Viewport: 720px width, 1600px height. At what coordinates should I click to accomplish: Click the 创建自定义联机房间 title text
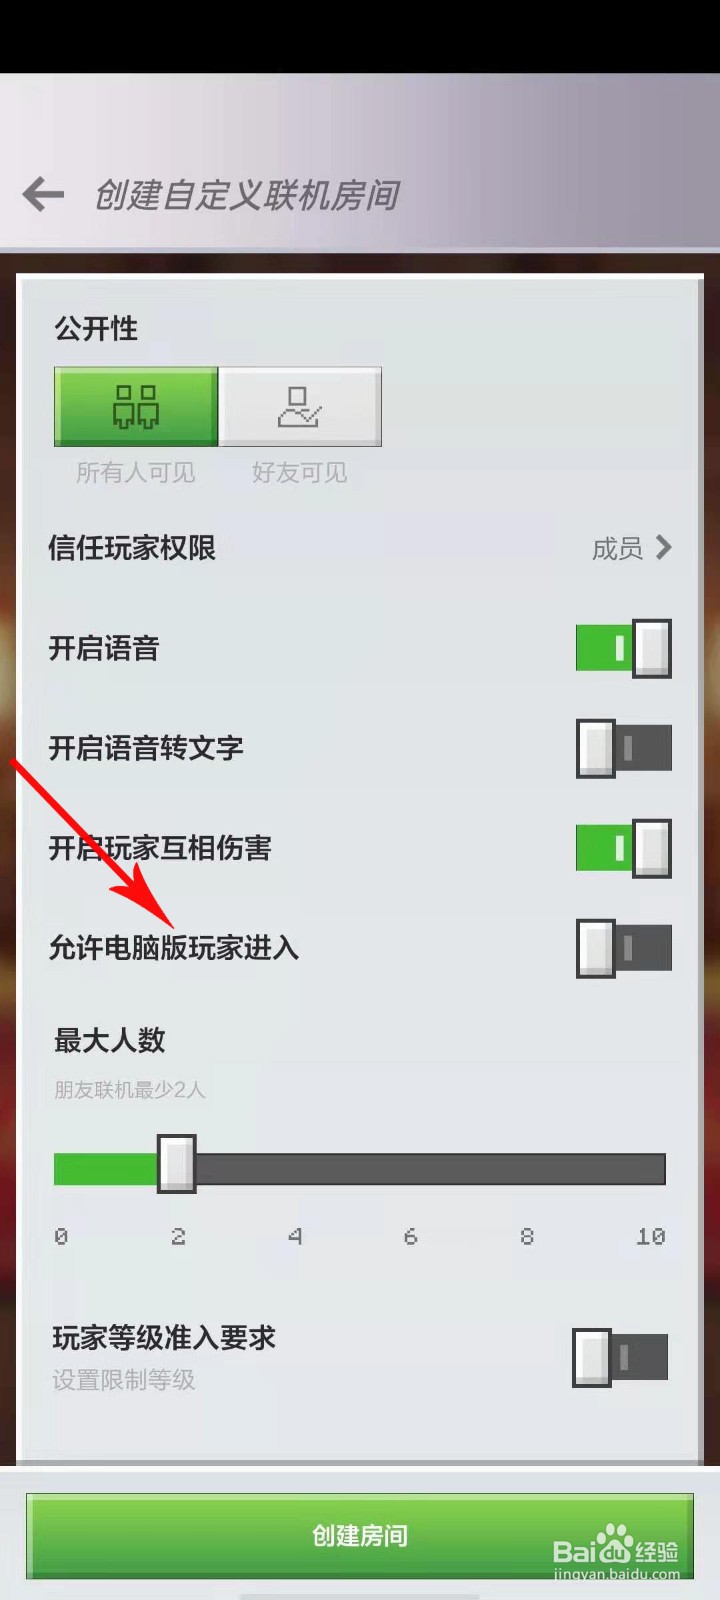coord(247,195)
